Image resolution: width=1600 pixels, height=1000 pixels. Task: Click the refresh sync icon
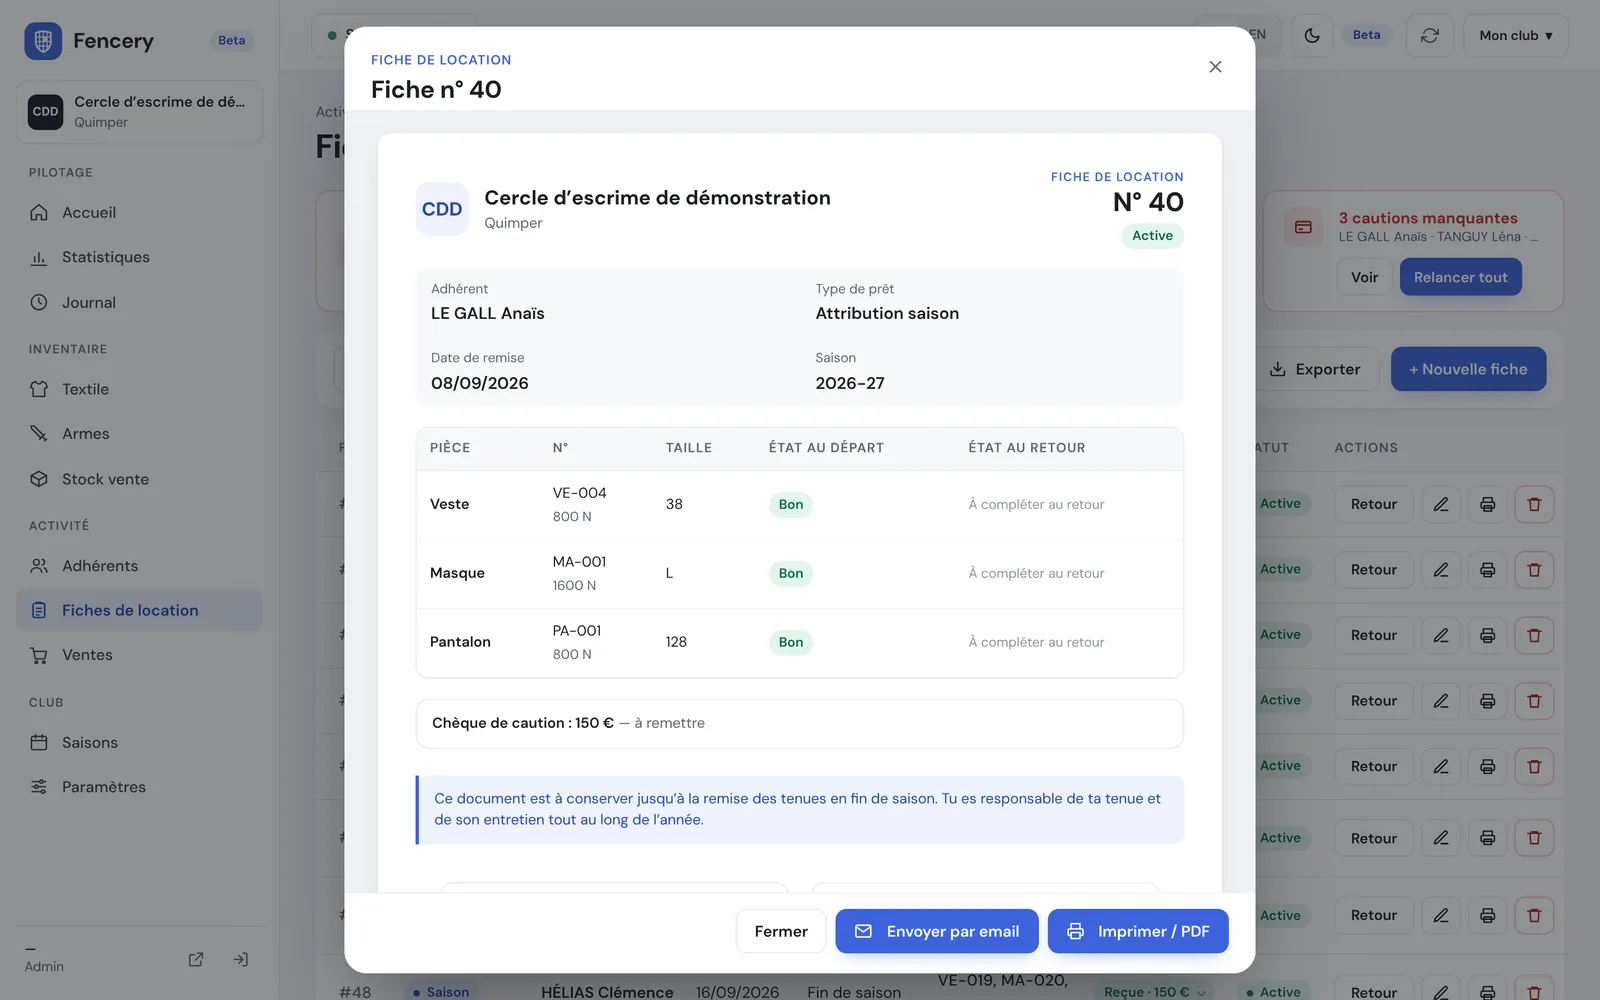point(1430,35)
